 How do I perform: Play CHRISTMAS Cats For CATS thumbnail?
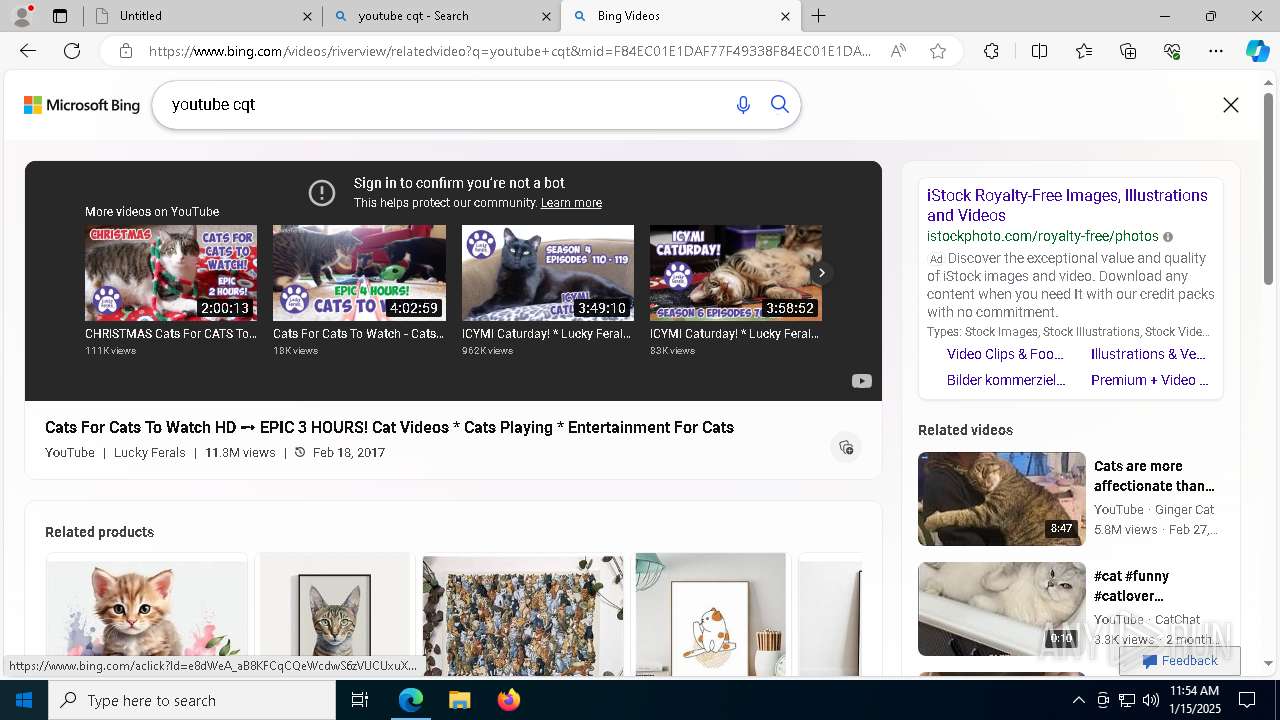pos(171,273)
